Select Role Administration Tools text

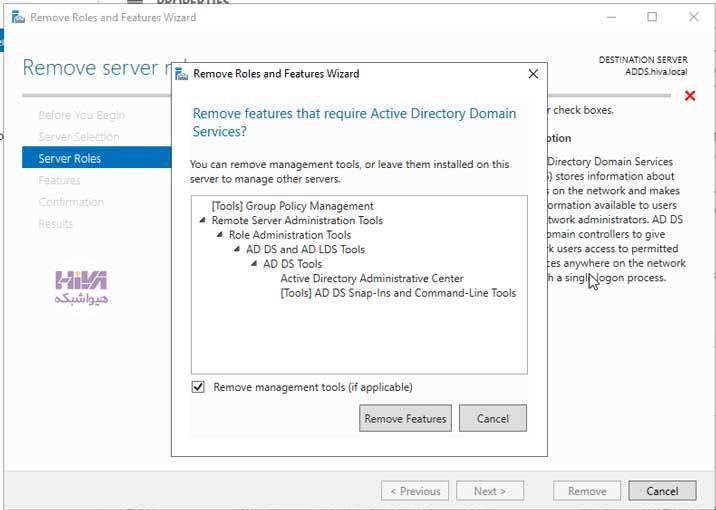pyautogui.click(x=290, y=235)
